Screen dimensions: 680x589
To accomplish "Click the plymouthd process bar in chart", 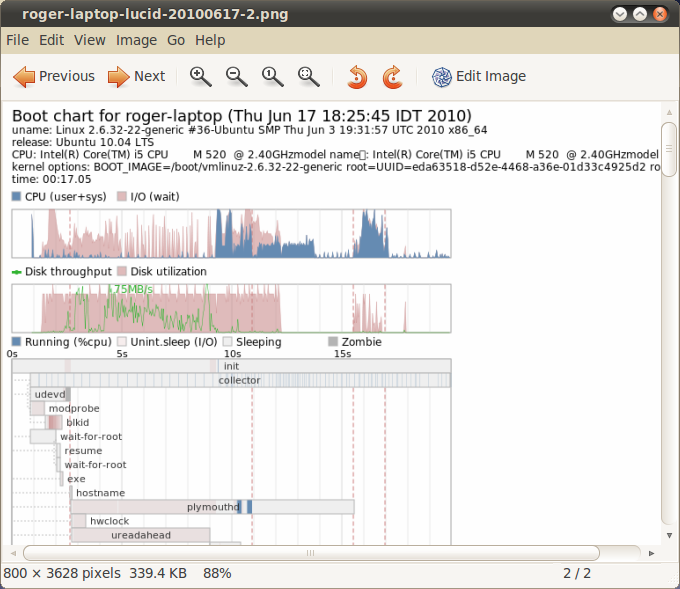I will click(212, 507).
